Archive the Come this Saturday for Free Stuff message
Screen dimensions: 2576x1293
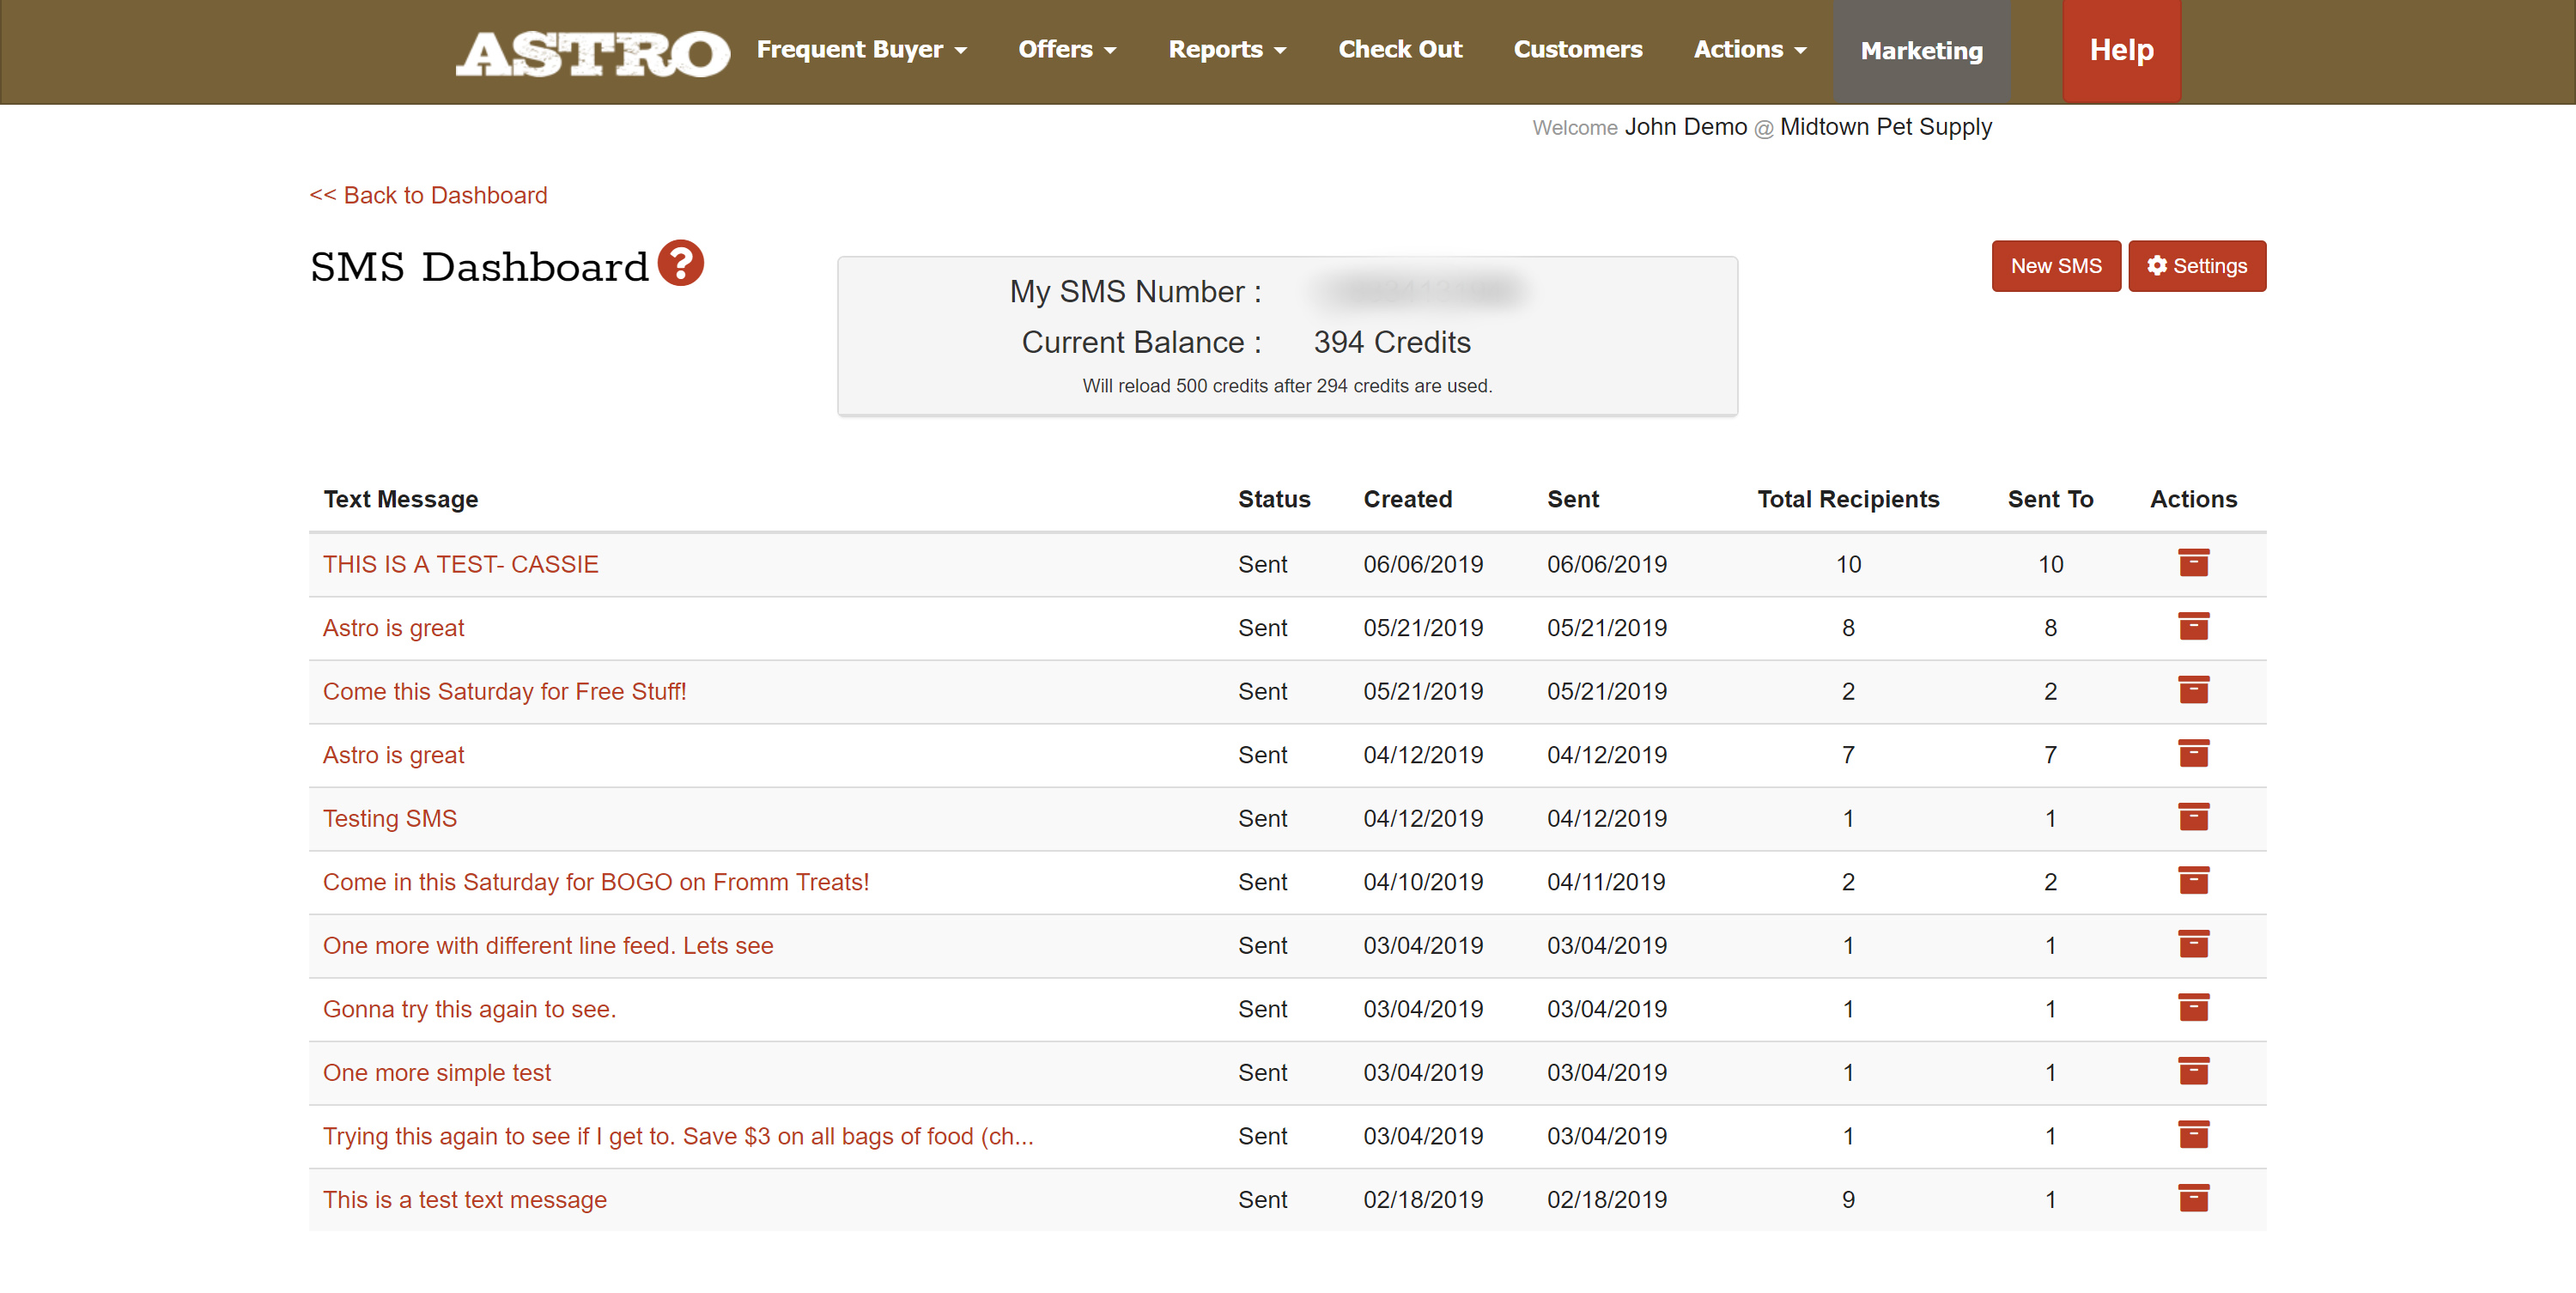[2192, 690]
